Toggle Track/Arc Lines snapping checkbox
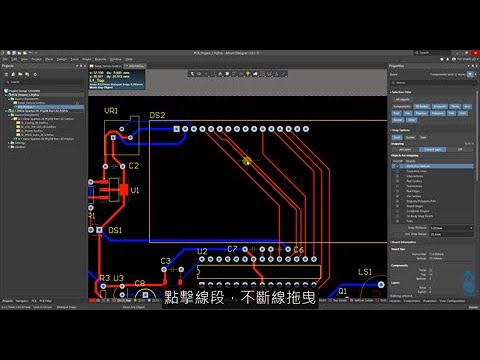Viewport: 480px width, 360px height. click(x=397, y=171)
